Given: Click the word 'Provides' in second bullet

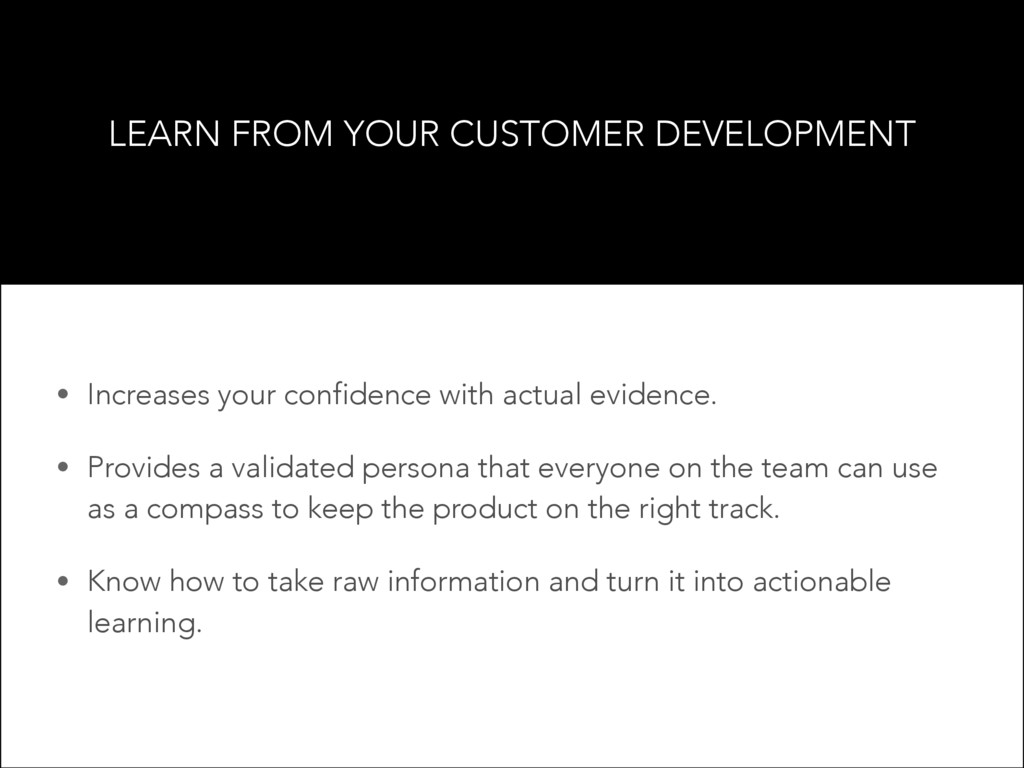Looking at the screenshot, I should tap(144, 468).
